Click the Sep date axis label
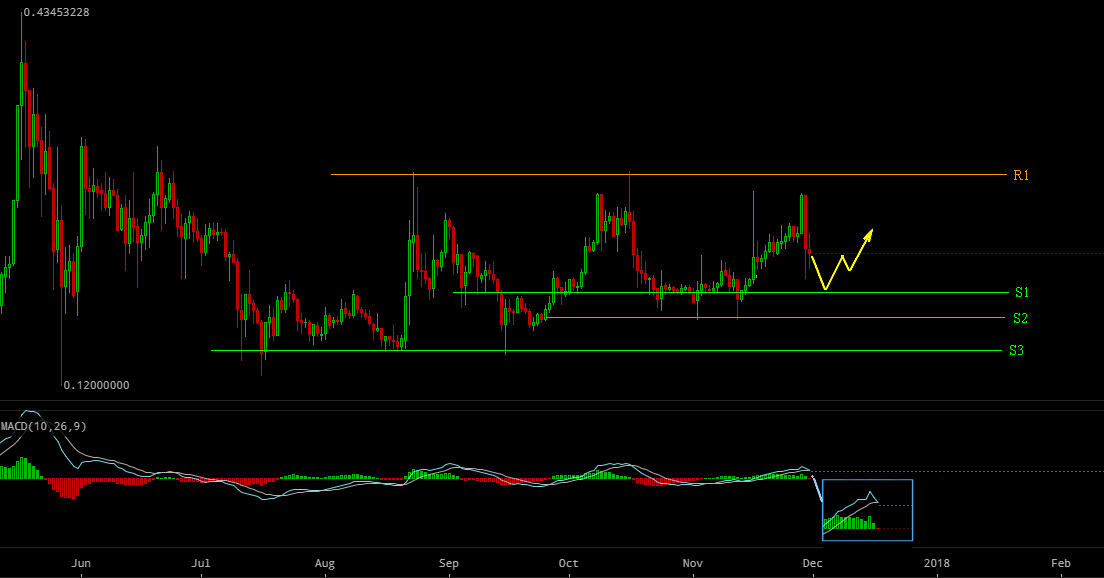This screenshot has height=578, width=1104. [x=448, y=563]
